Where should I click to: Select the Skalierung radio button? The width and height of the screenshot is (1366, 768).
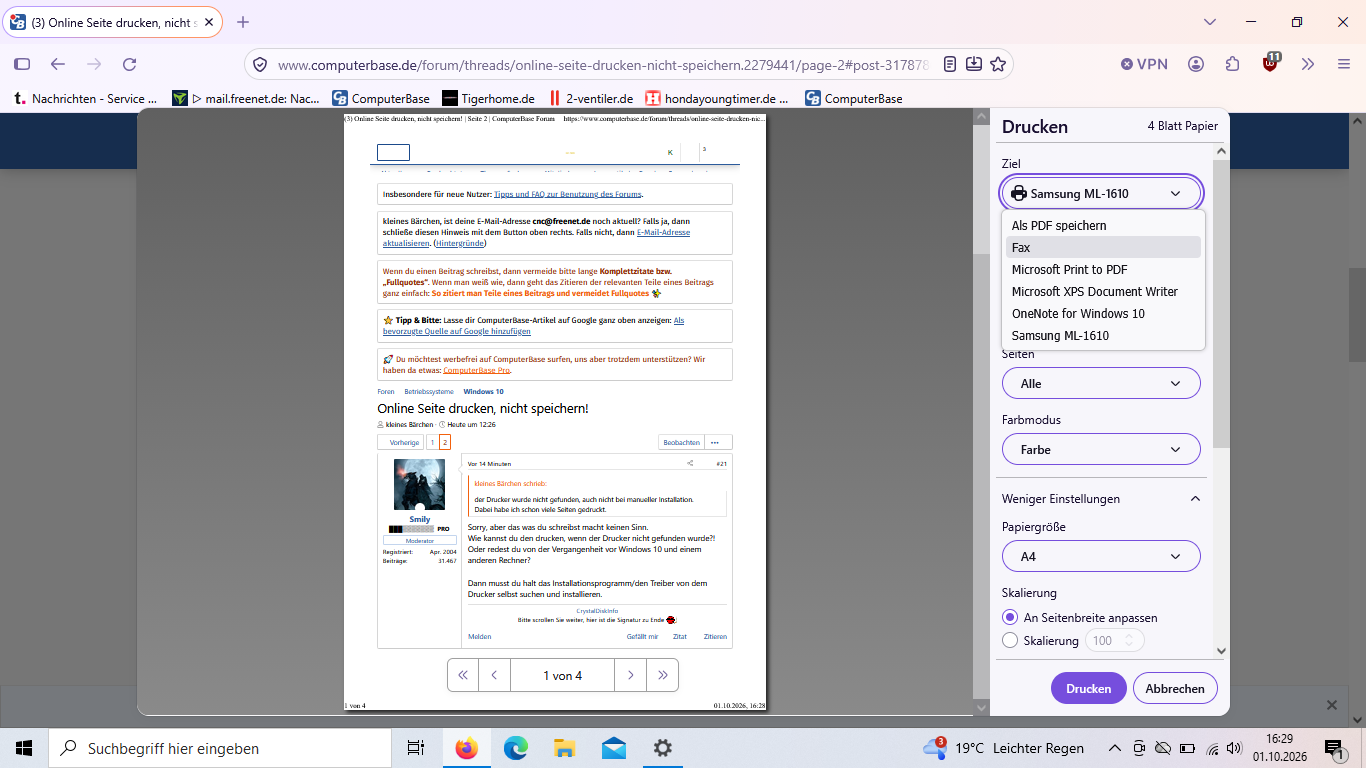click(x=1010, y=640)
